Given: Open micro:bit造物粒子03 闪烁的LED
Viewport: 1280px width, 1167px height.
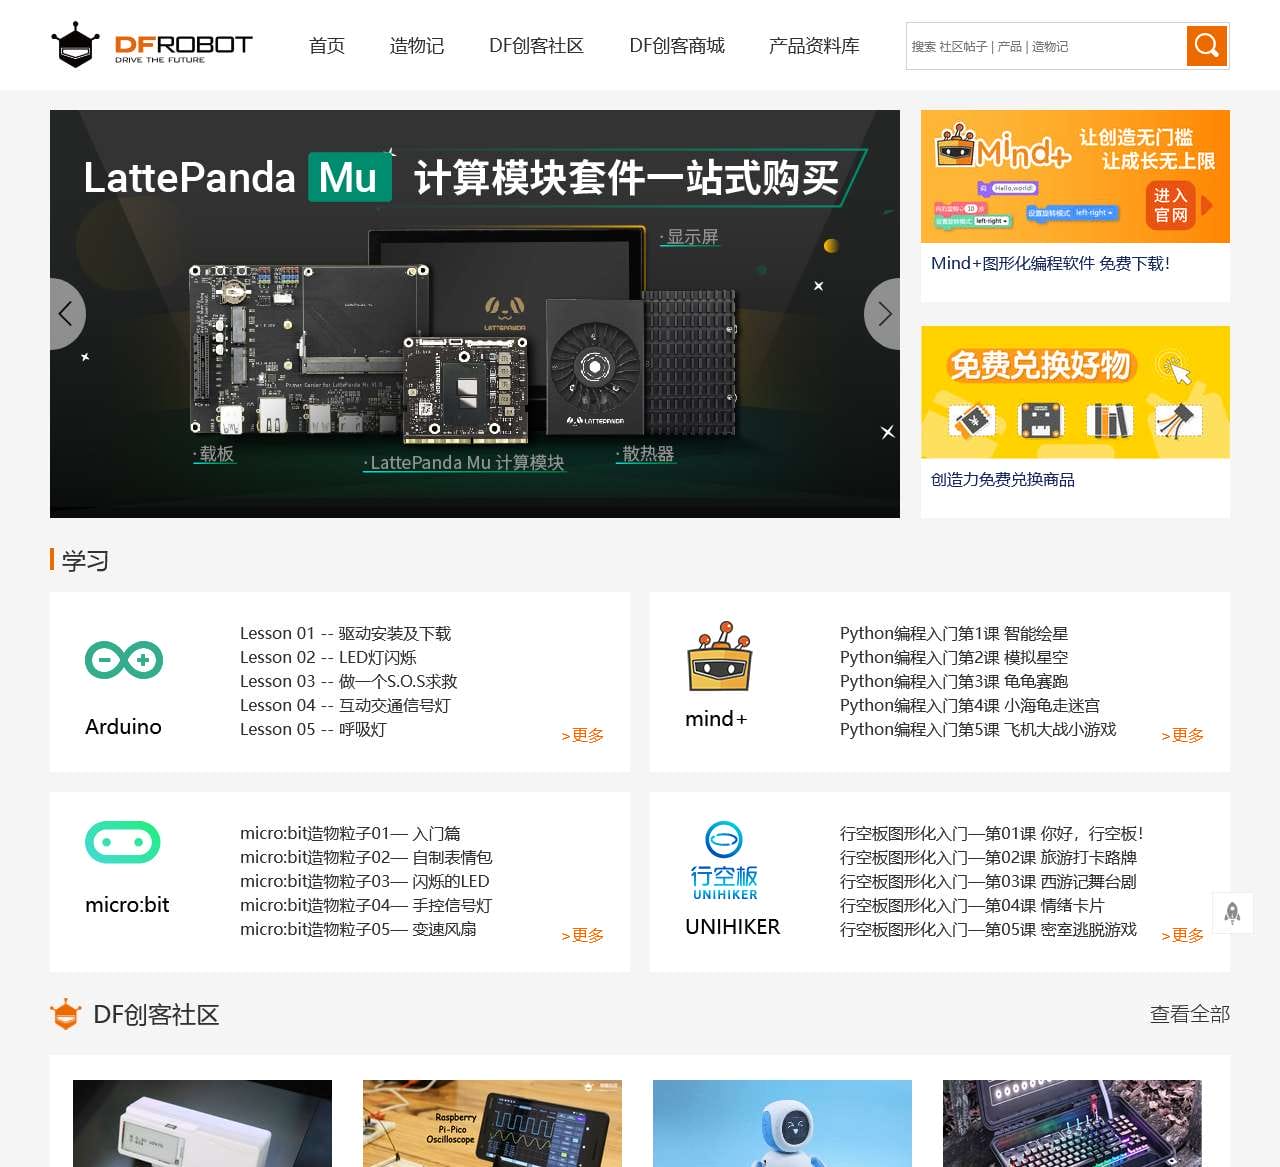Looking at the screenshot, I should pyautogui.click(x=364, y=881).
